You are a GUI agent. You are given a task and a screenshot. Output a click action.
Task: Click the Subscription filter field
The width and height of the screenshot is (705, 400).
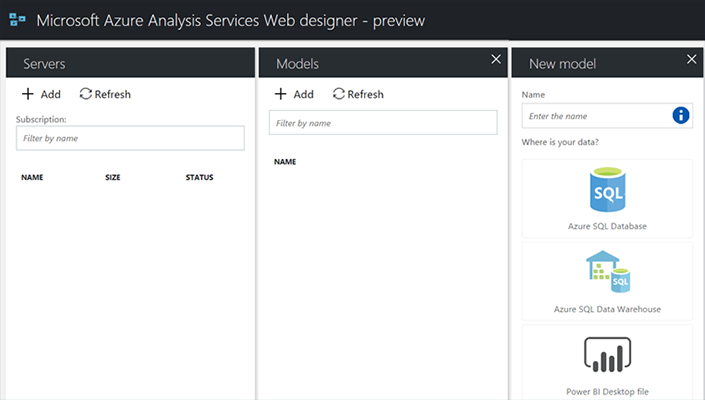click(130, 138)
